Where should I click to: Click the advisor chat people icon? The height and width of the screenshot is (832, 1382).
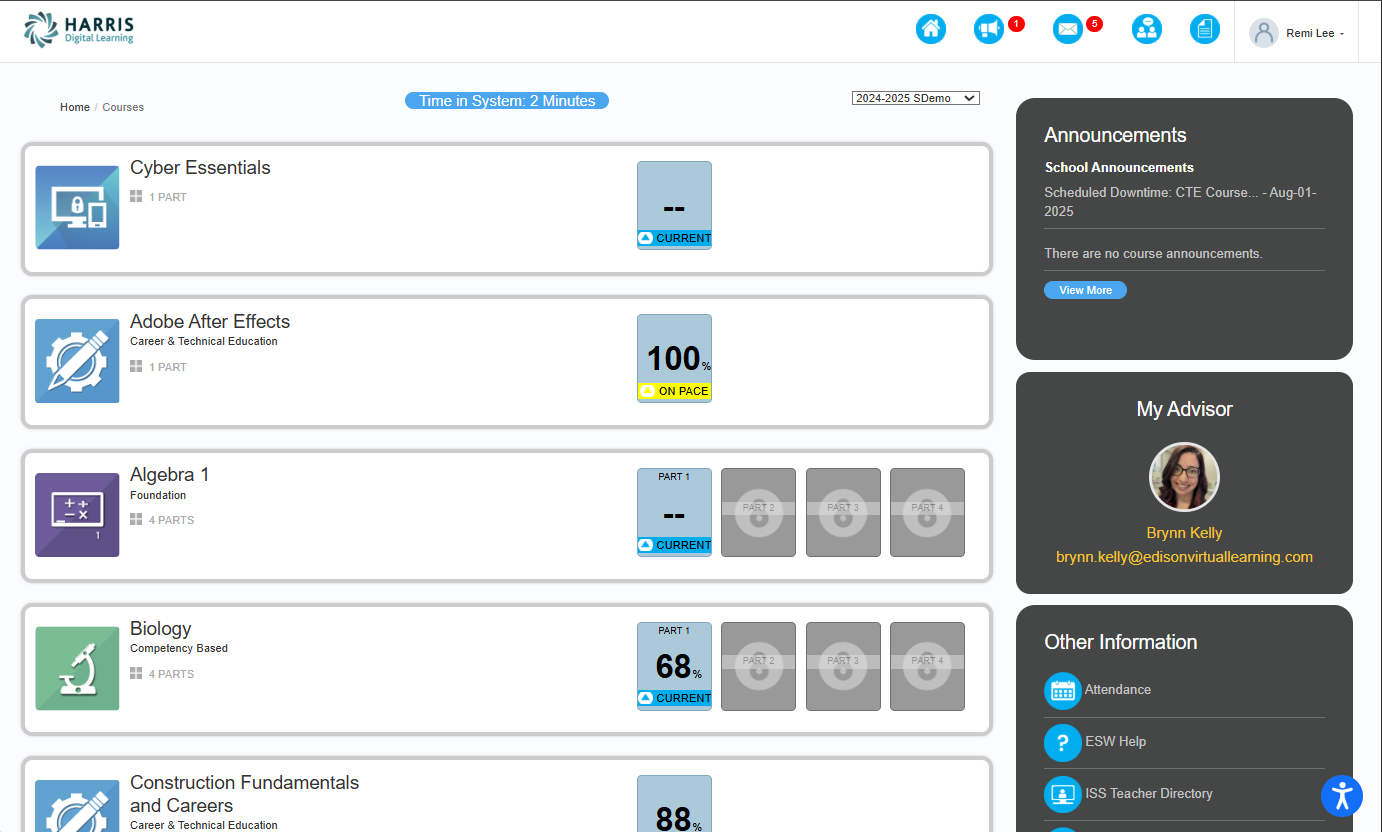tap(1146, 29)
